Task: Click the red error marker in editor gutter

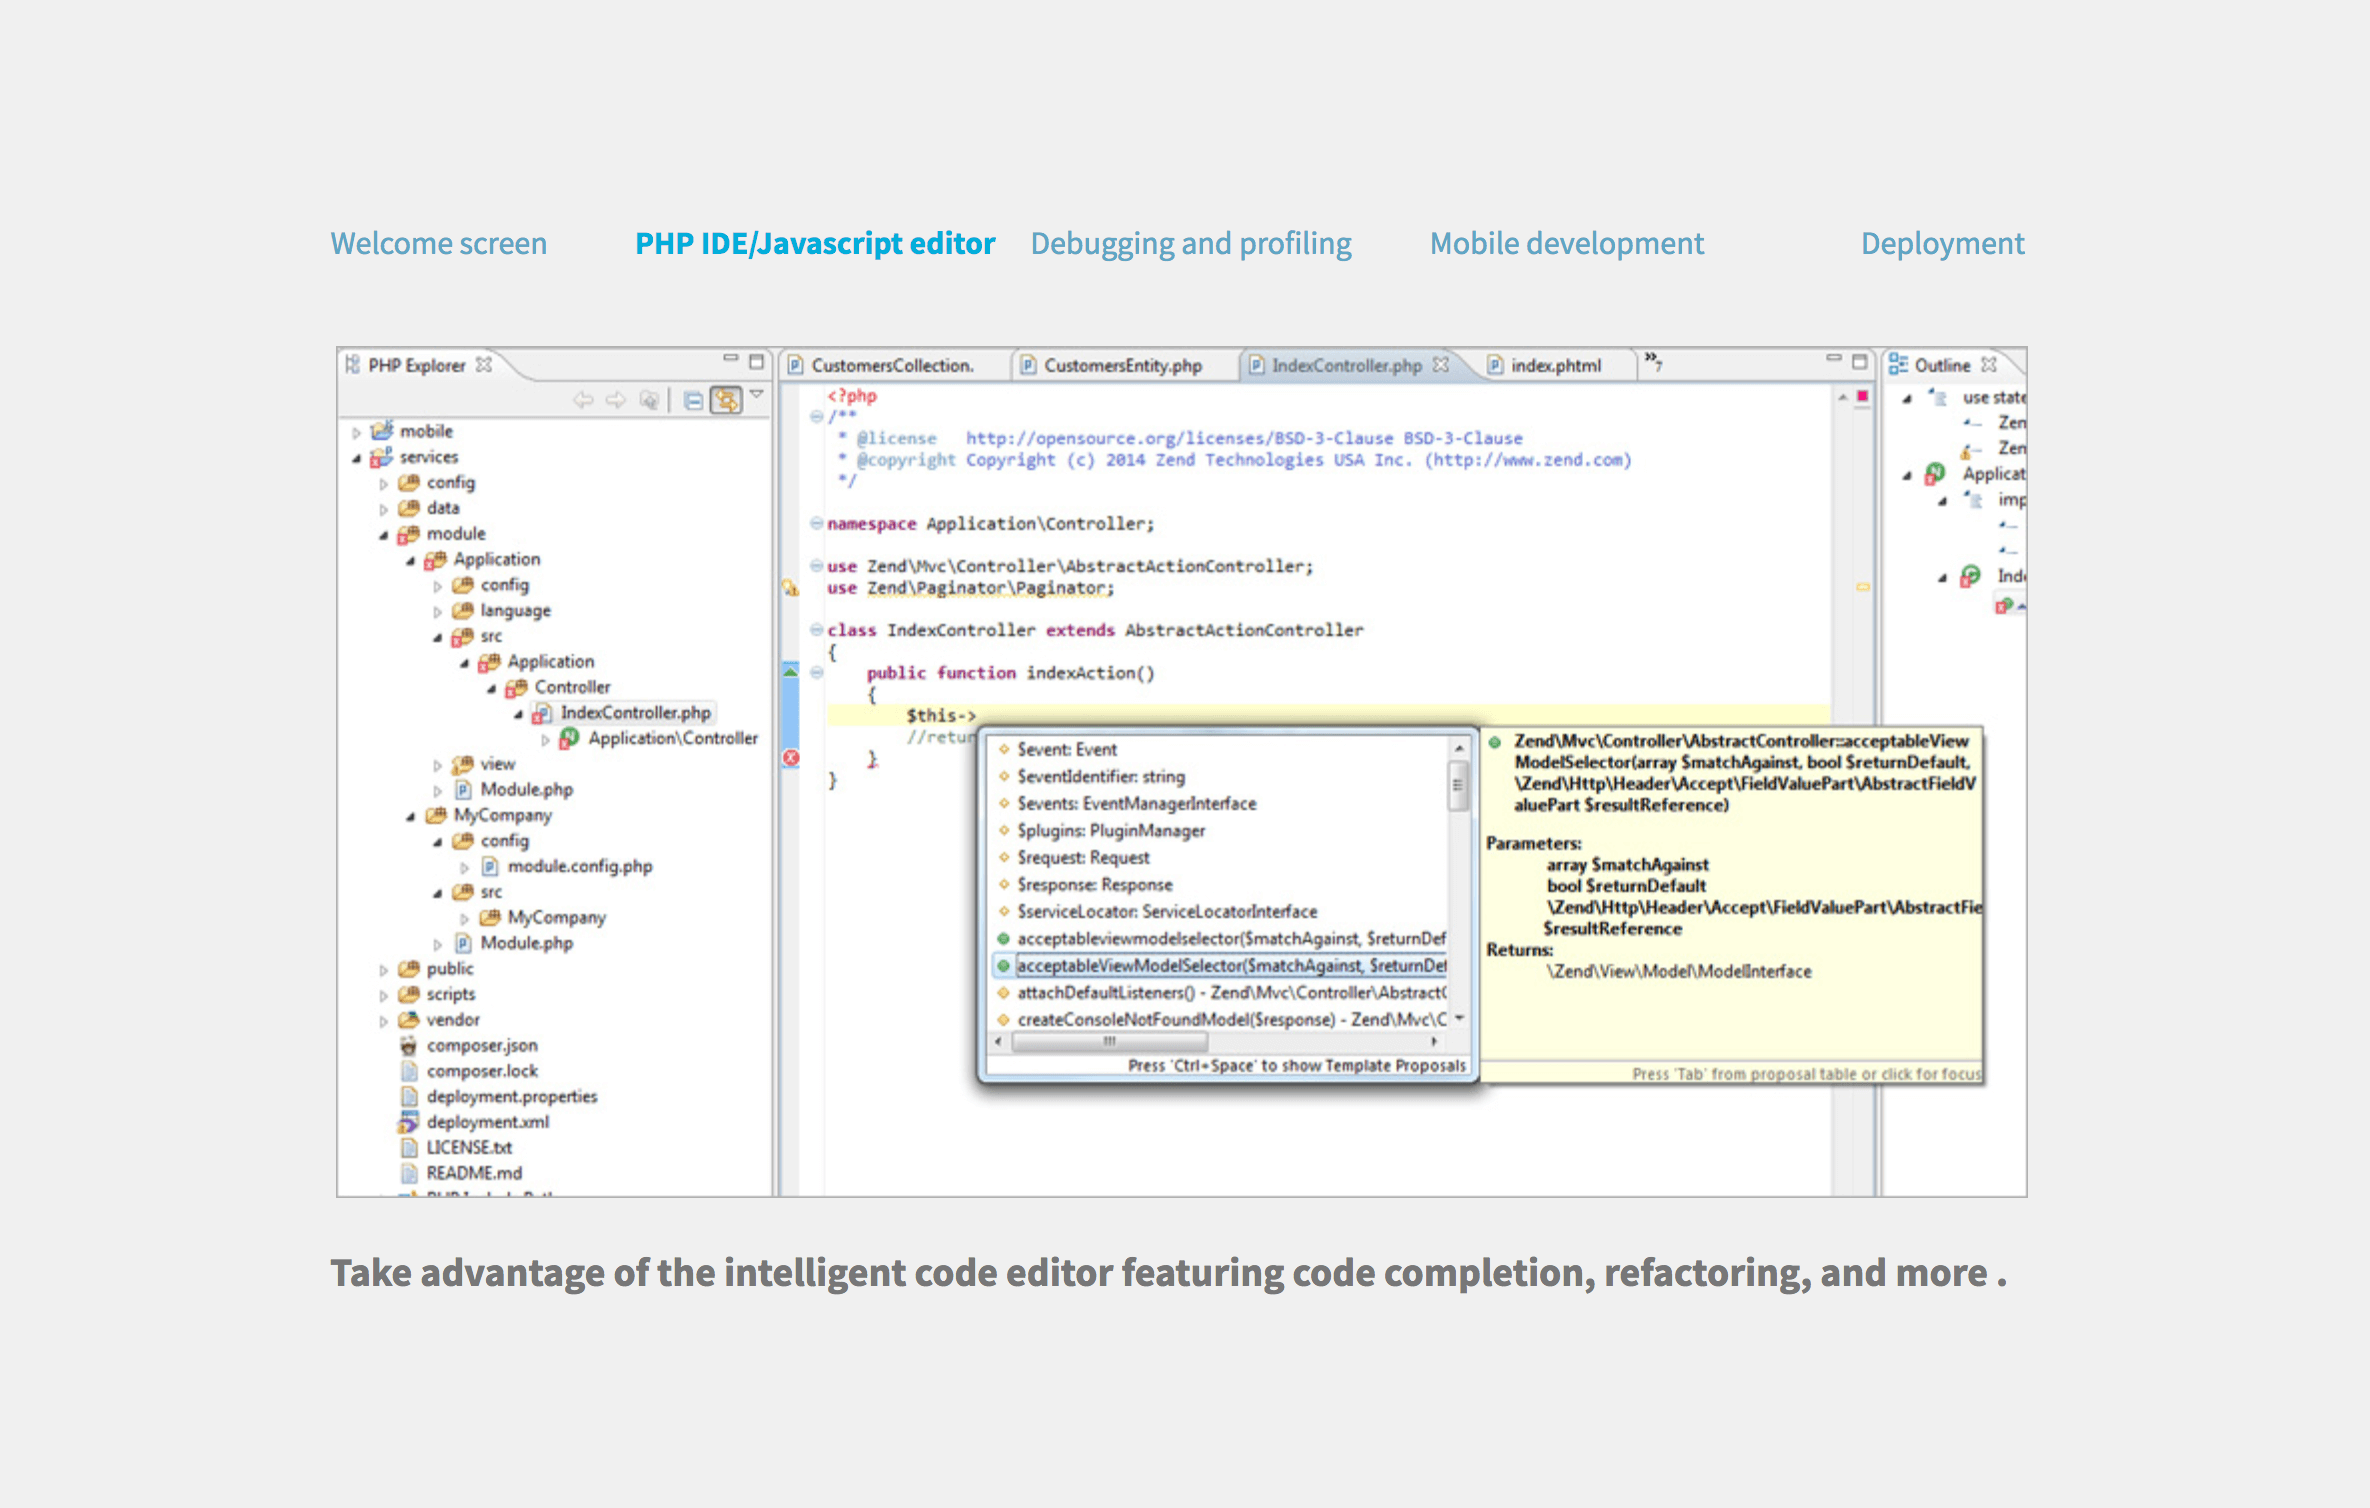Action: (791, 758)
